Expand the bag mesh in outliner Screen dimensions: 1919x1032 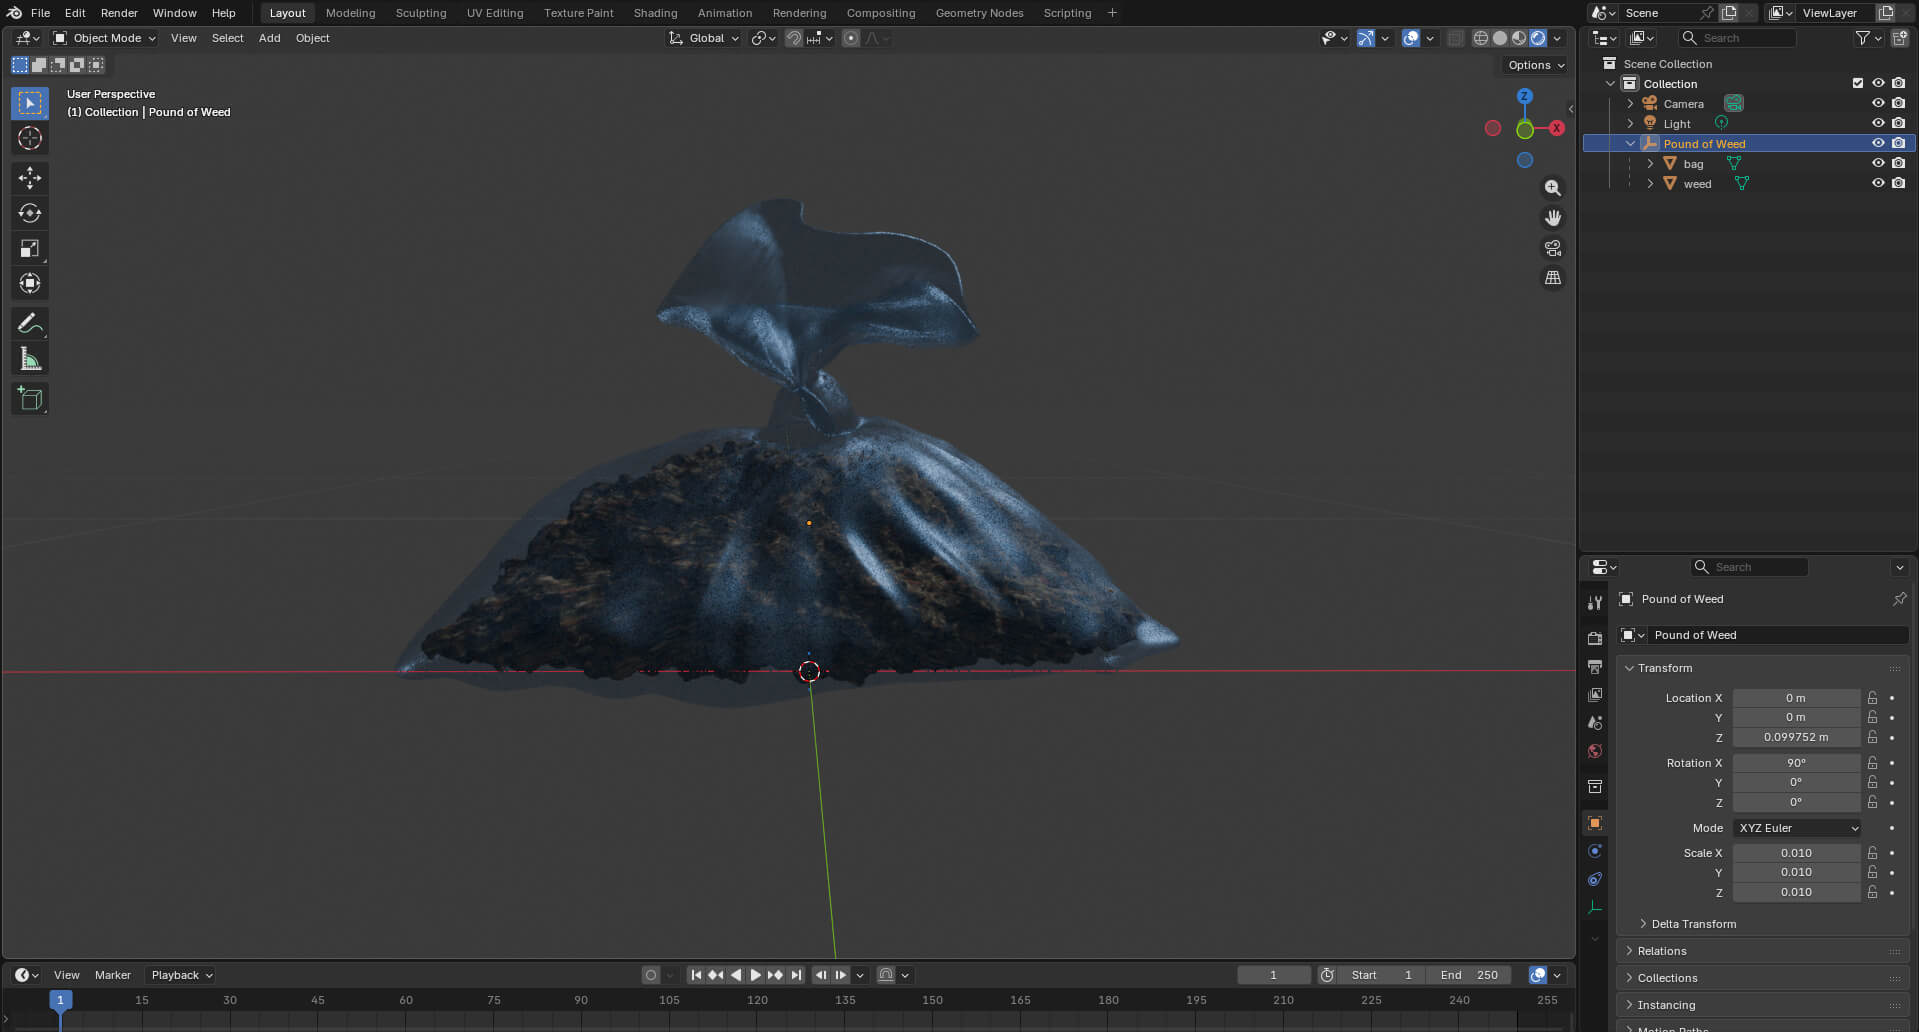[x=1650, y=163]
